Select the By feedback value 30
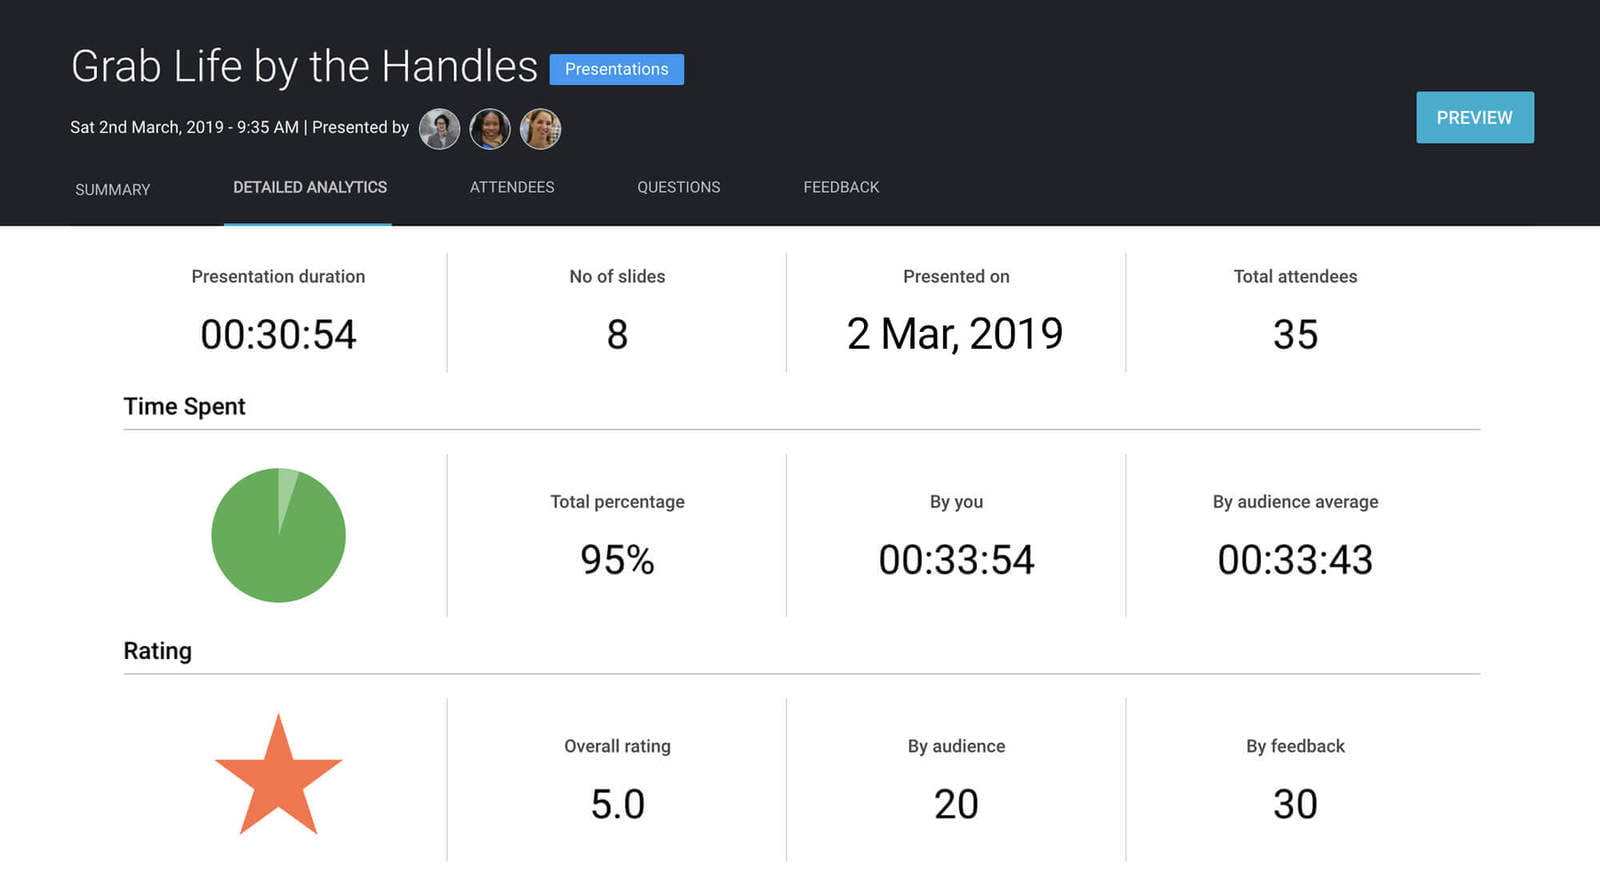Screen dimensions: 1600x879 [x=1295, y=804]
